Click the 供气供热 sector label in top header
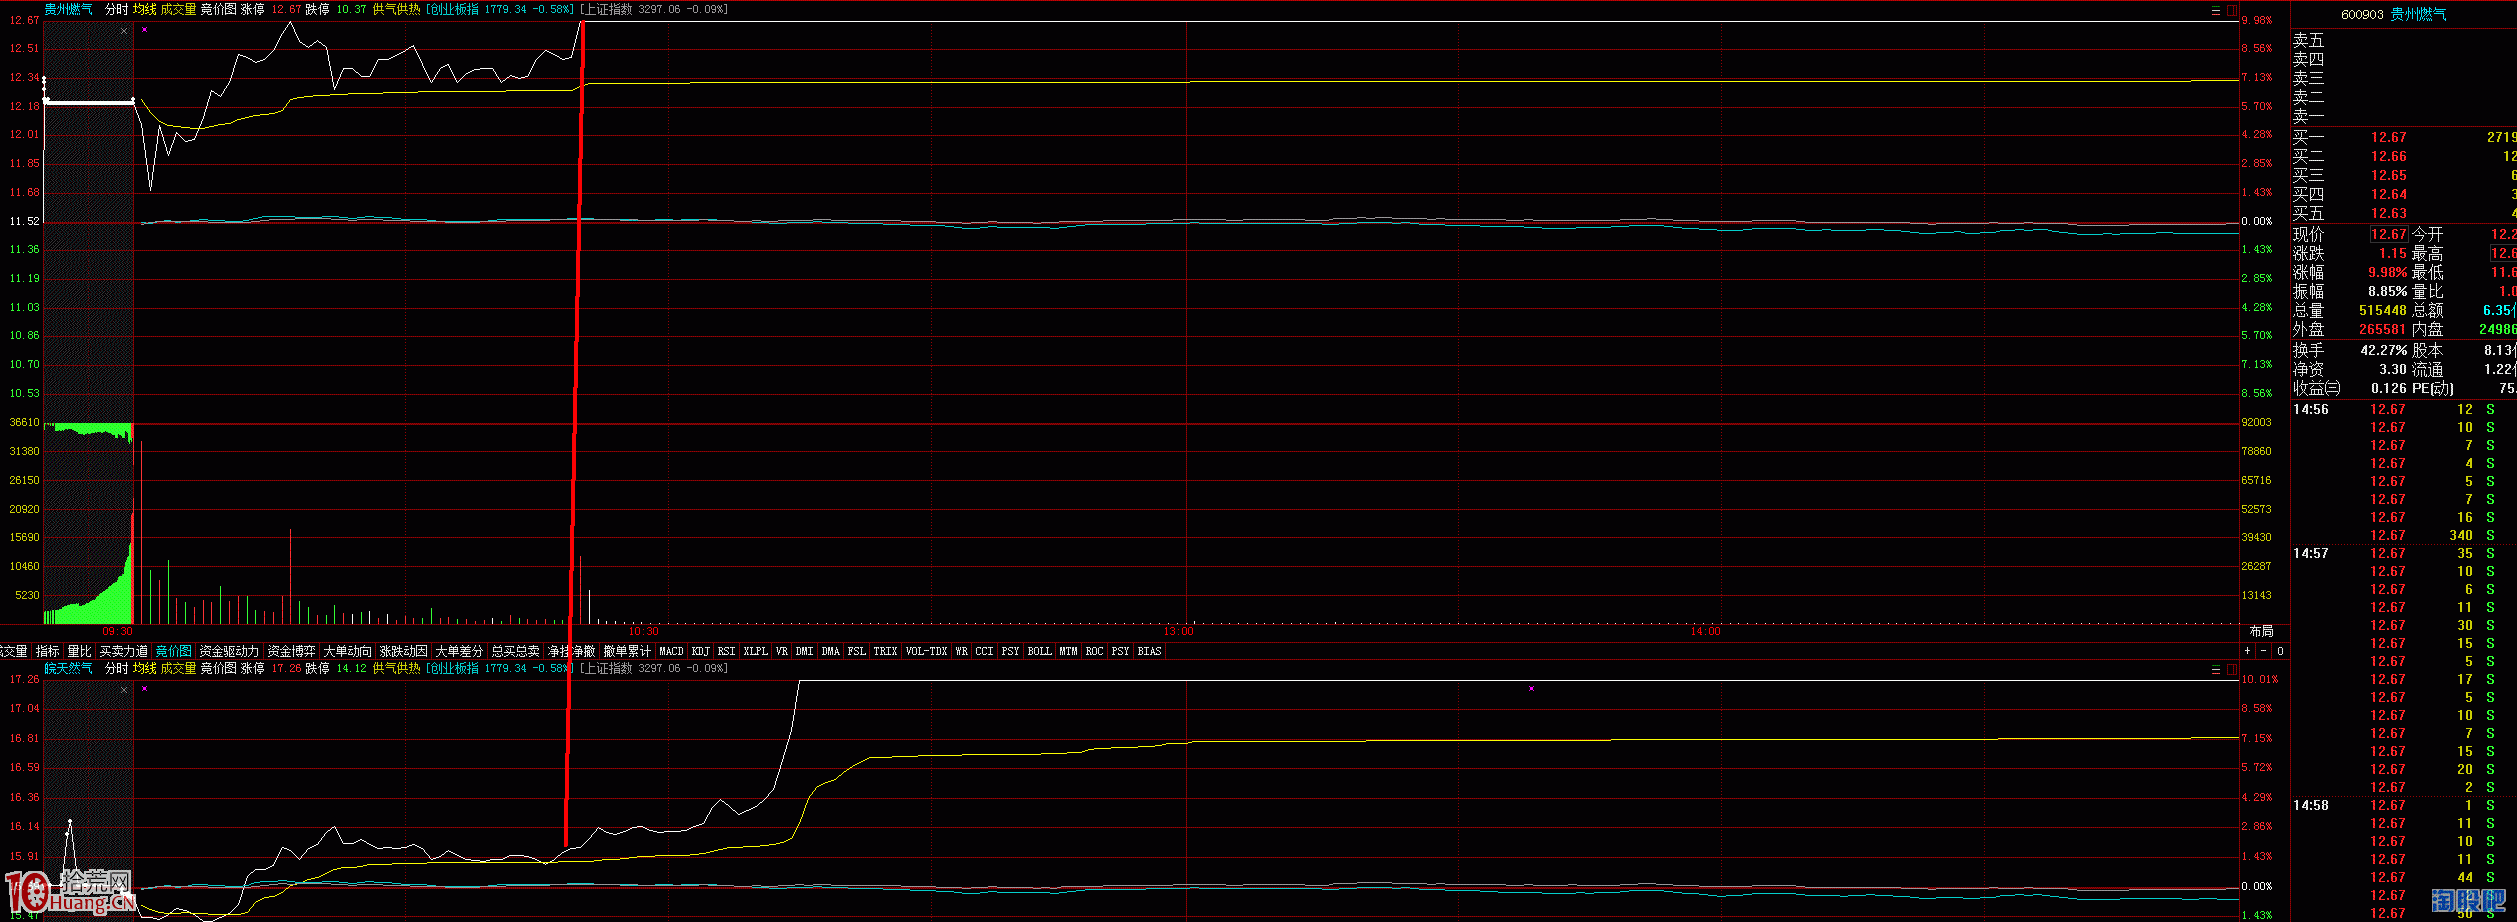Screen dimensions: 2517x922 click(396, 9)
